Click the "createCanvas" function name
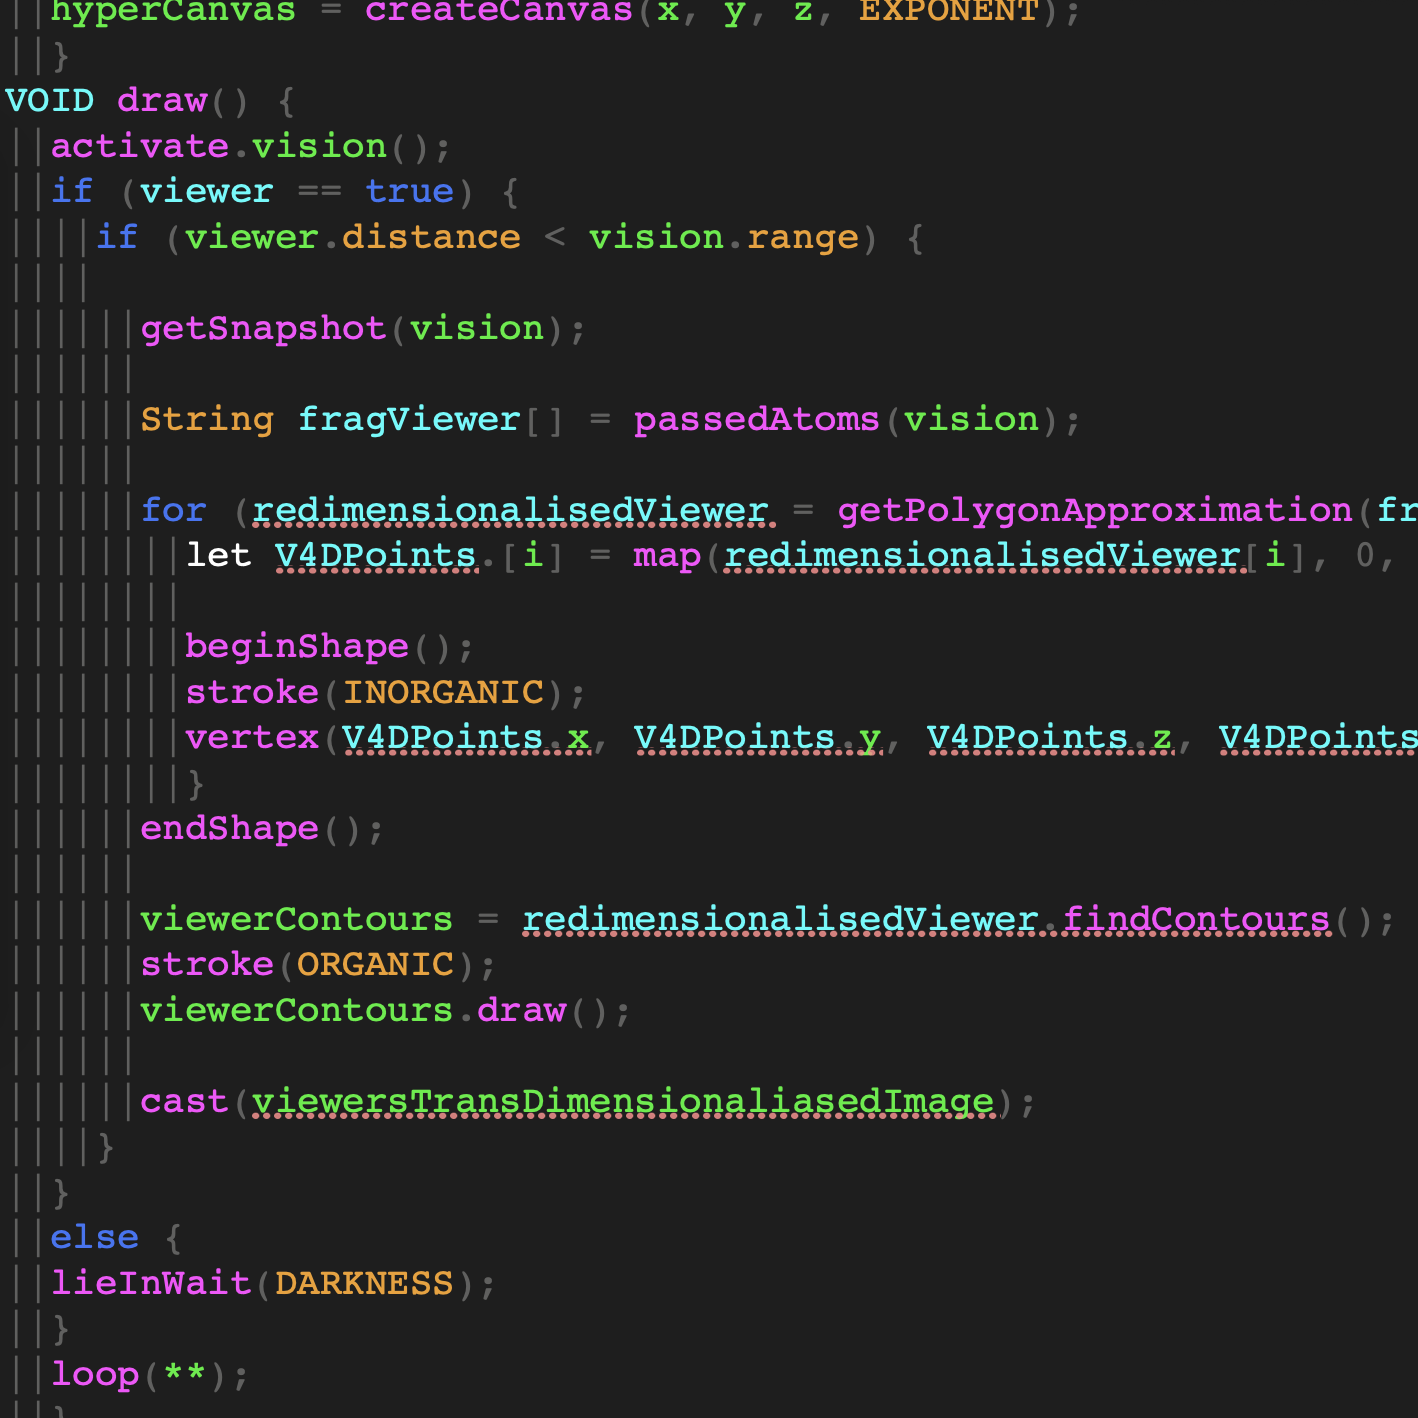1418x1418 pixels. (x=499, y=12)
